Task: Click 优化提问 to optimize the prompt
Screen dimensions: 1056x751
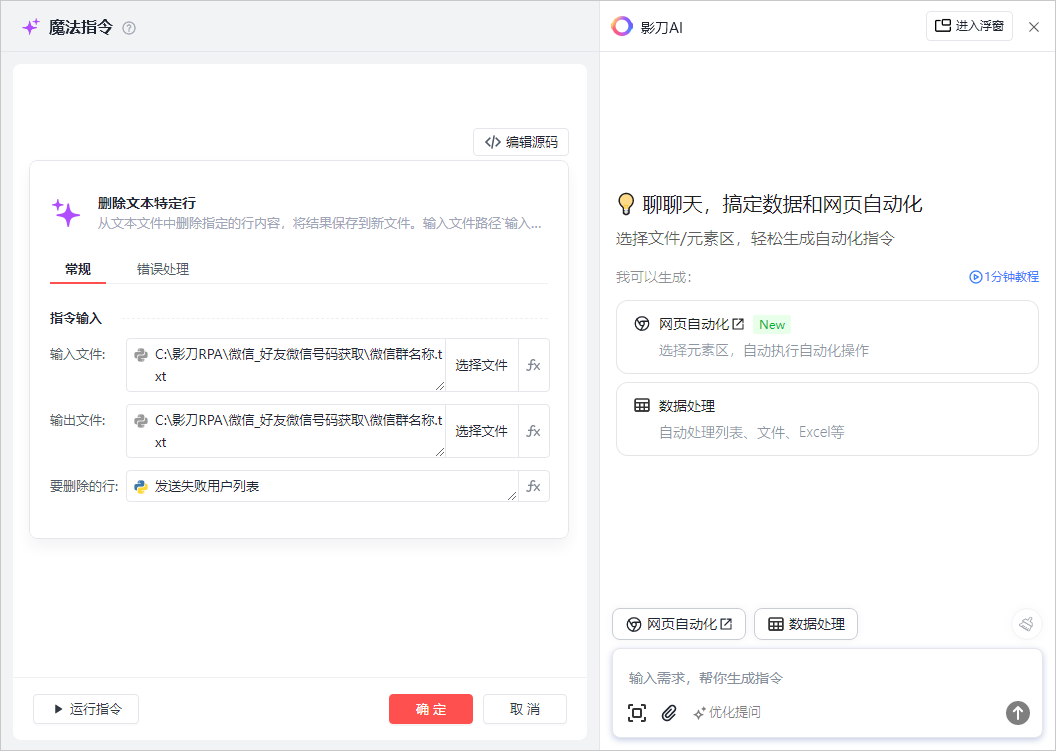Action: tap(727, 713)
